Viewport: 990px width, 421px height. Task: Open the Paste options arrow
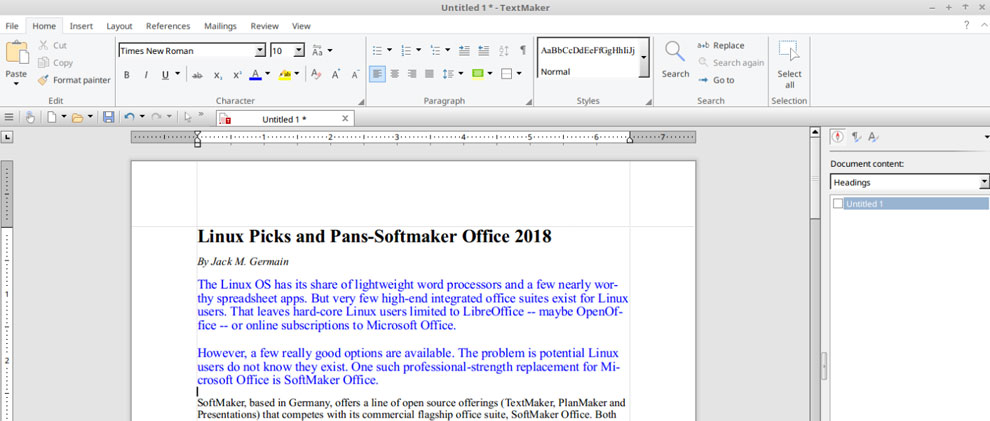(16, 83)
